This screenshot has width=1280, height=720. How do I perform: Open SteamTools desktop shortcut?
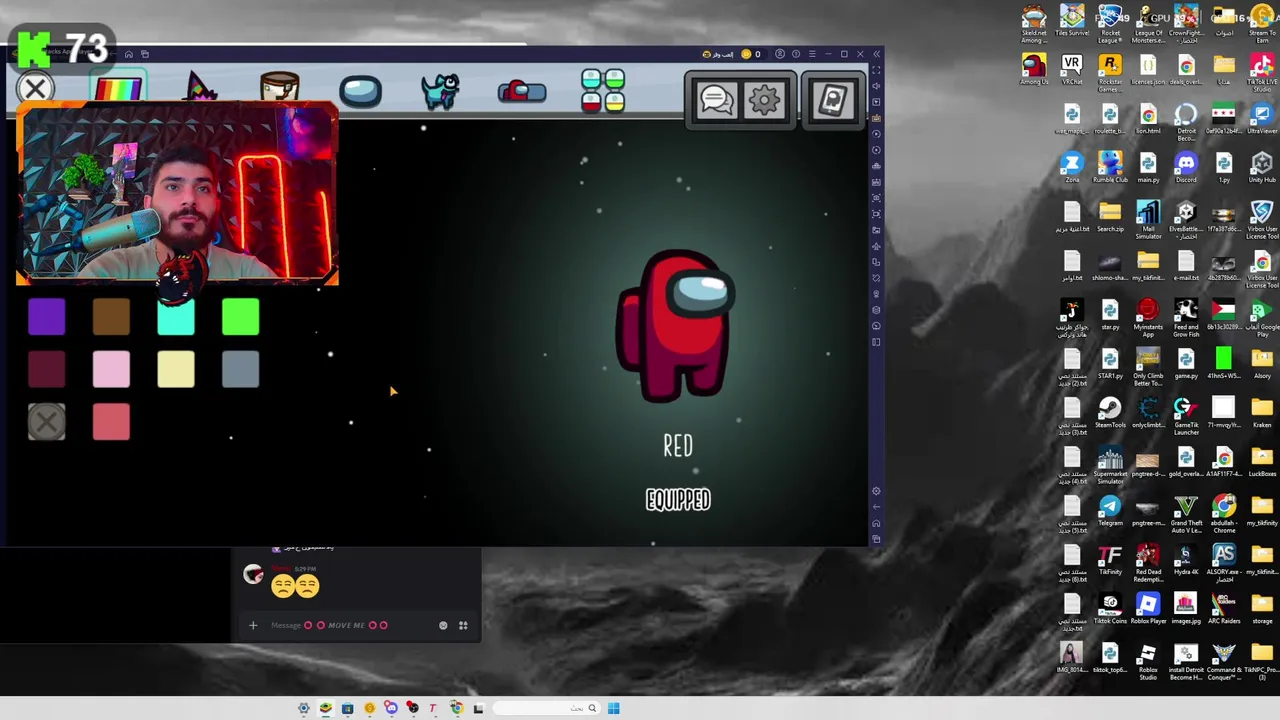(x=1110, y=413)
